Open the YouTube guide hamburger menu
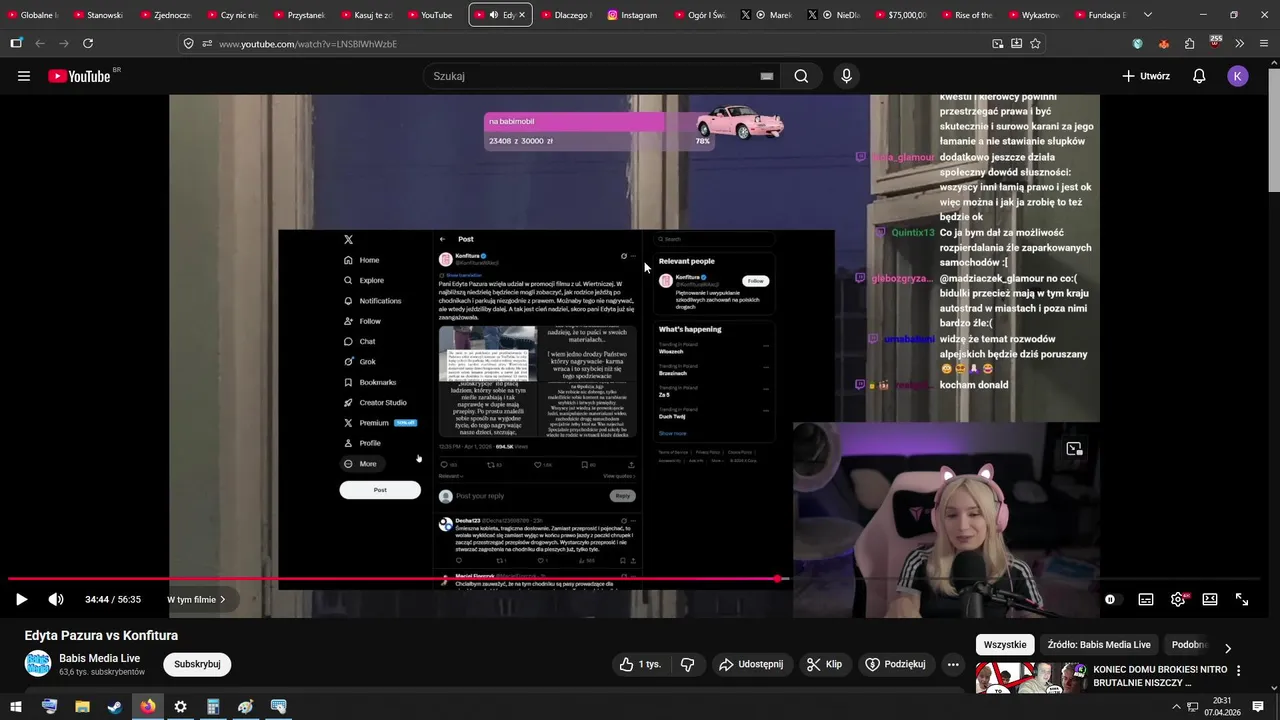Viewport: 1280px width, 720px height. [x=24, y=76]
